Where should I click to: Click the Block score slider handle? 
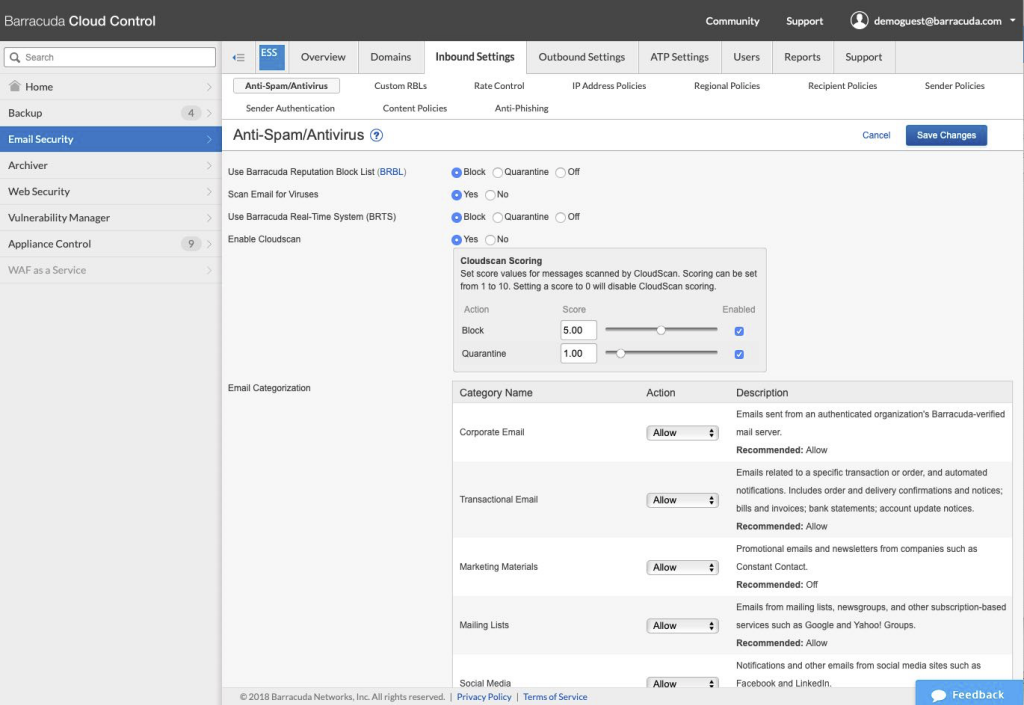coord(661,330)
